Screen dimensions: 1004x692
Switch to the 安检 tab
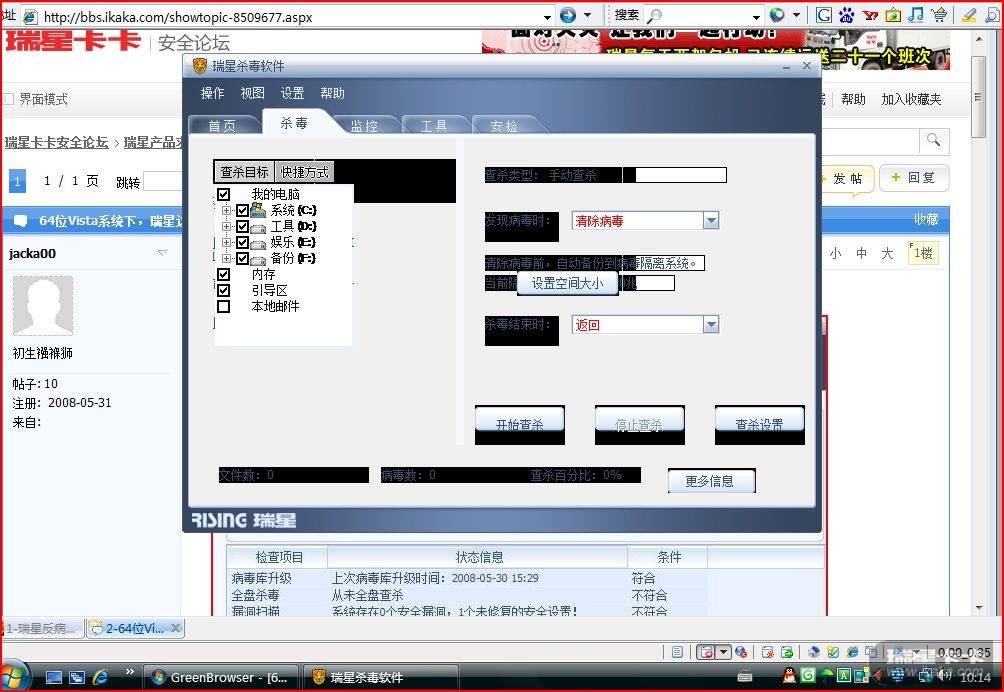coord(504,125)
